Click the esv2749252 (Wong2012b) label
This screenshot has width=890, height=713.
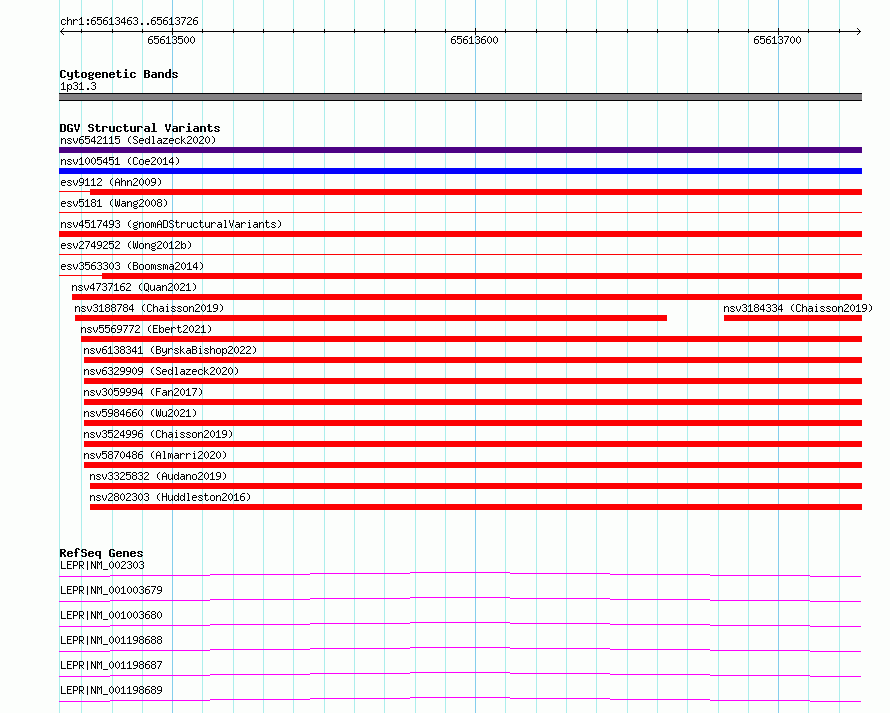point(126,245)
